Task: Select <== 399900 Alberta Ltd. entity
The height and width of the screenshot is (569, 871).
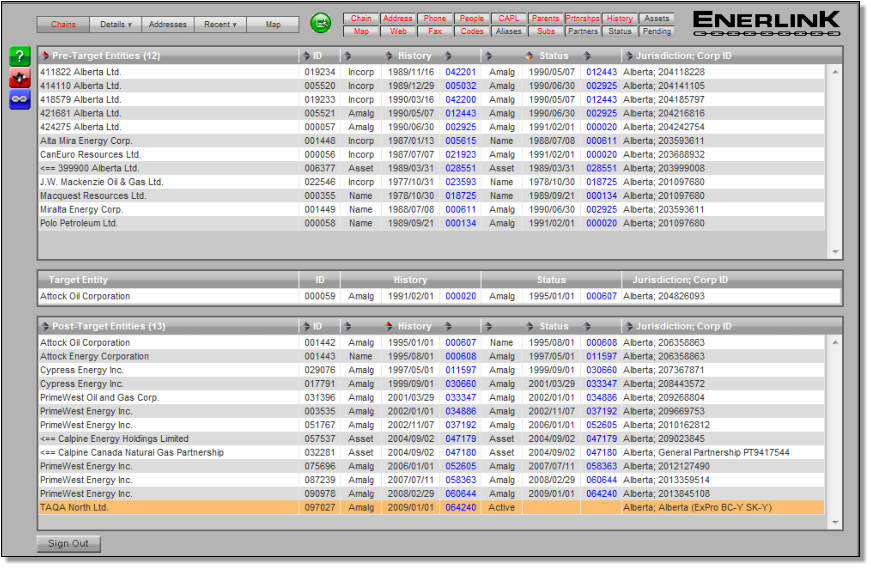Action: [x=89, y=168]
